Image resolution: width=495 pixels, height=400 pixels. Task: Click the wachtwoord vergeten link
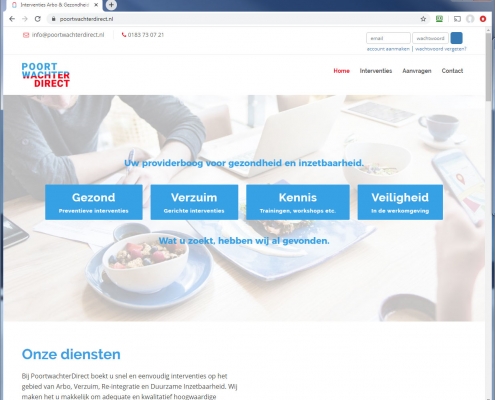coord(441,49)
